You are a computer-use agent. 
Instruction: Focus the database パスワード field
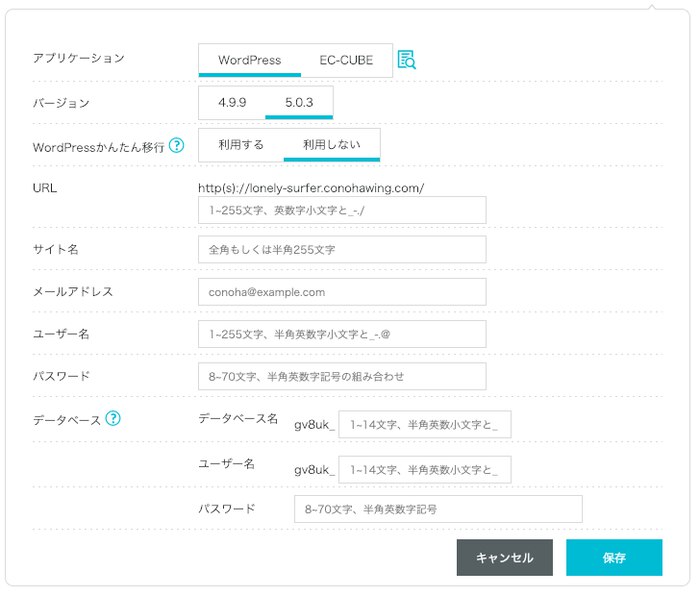[438, 509]
